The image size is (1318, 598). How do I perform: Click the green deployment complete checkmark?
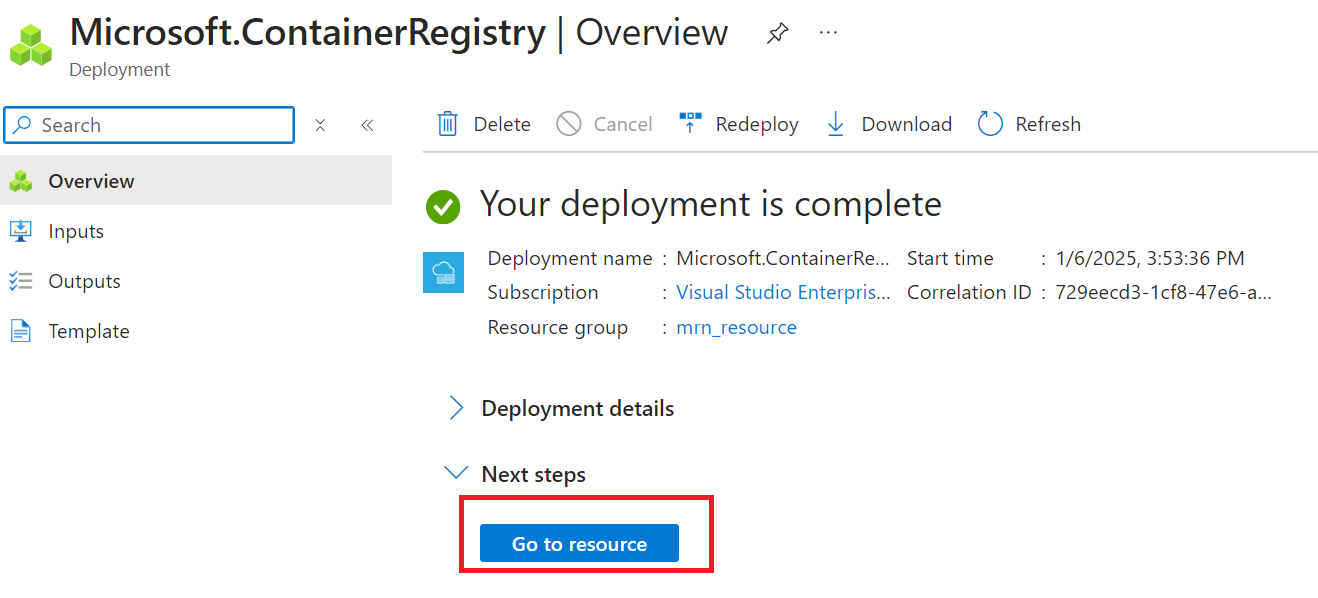(443, 207)
